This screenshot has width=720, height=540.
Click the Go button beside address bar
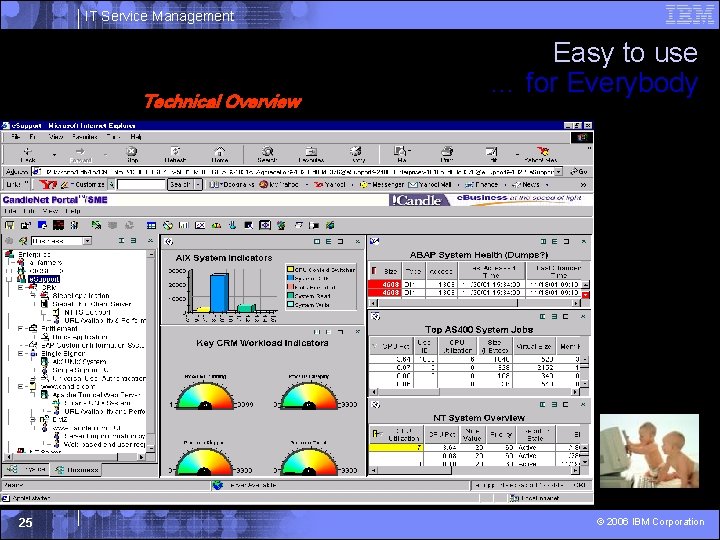coord(579,172)
